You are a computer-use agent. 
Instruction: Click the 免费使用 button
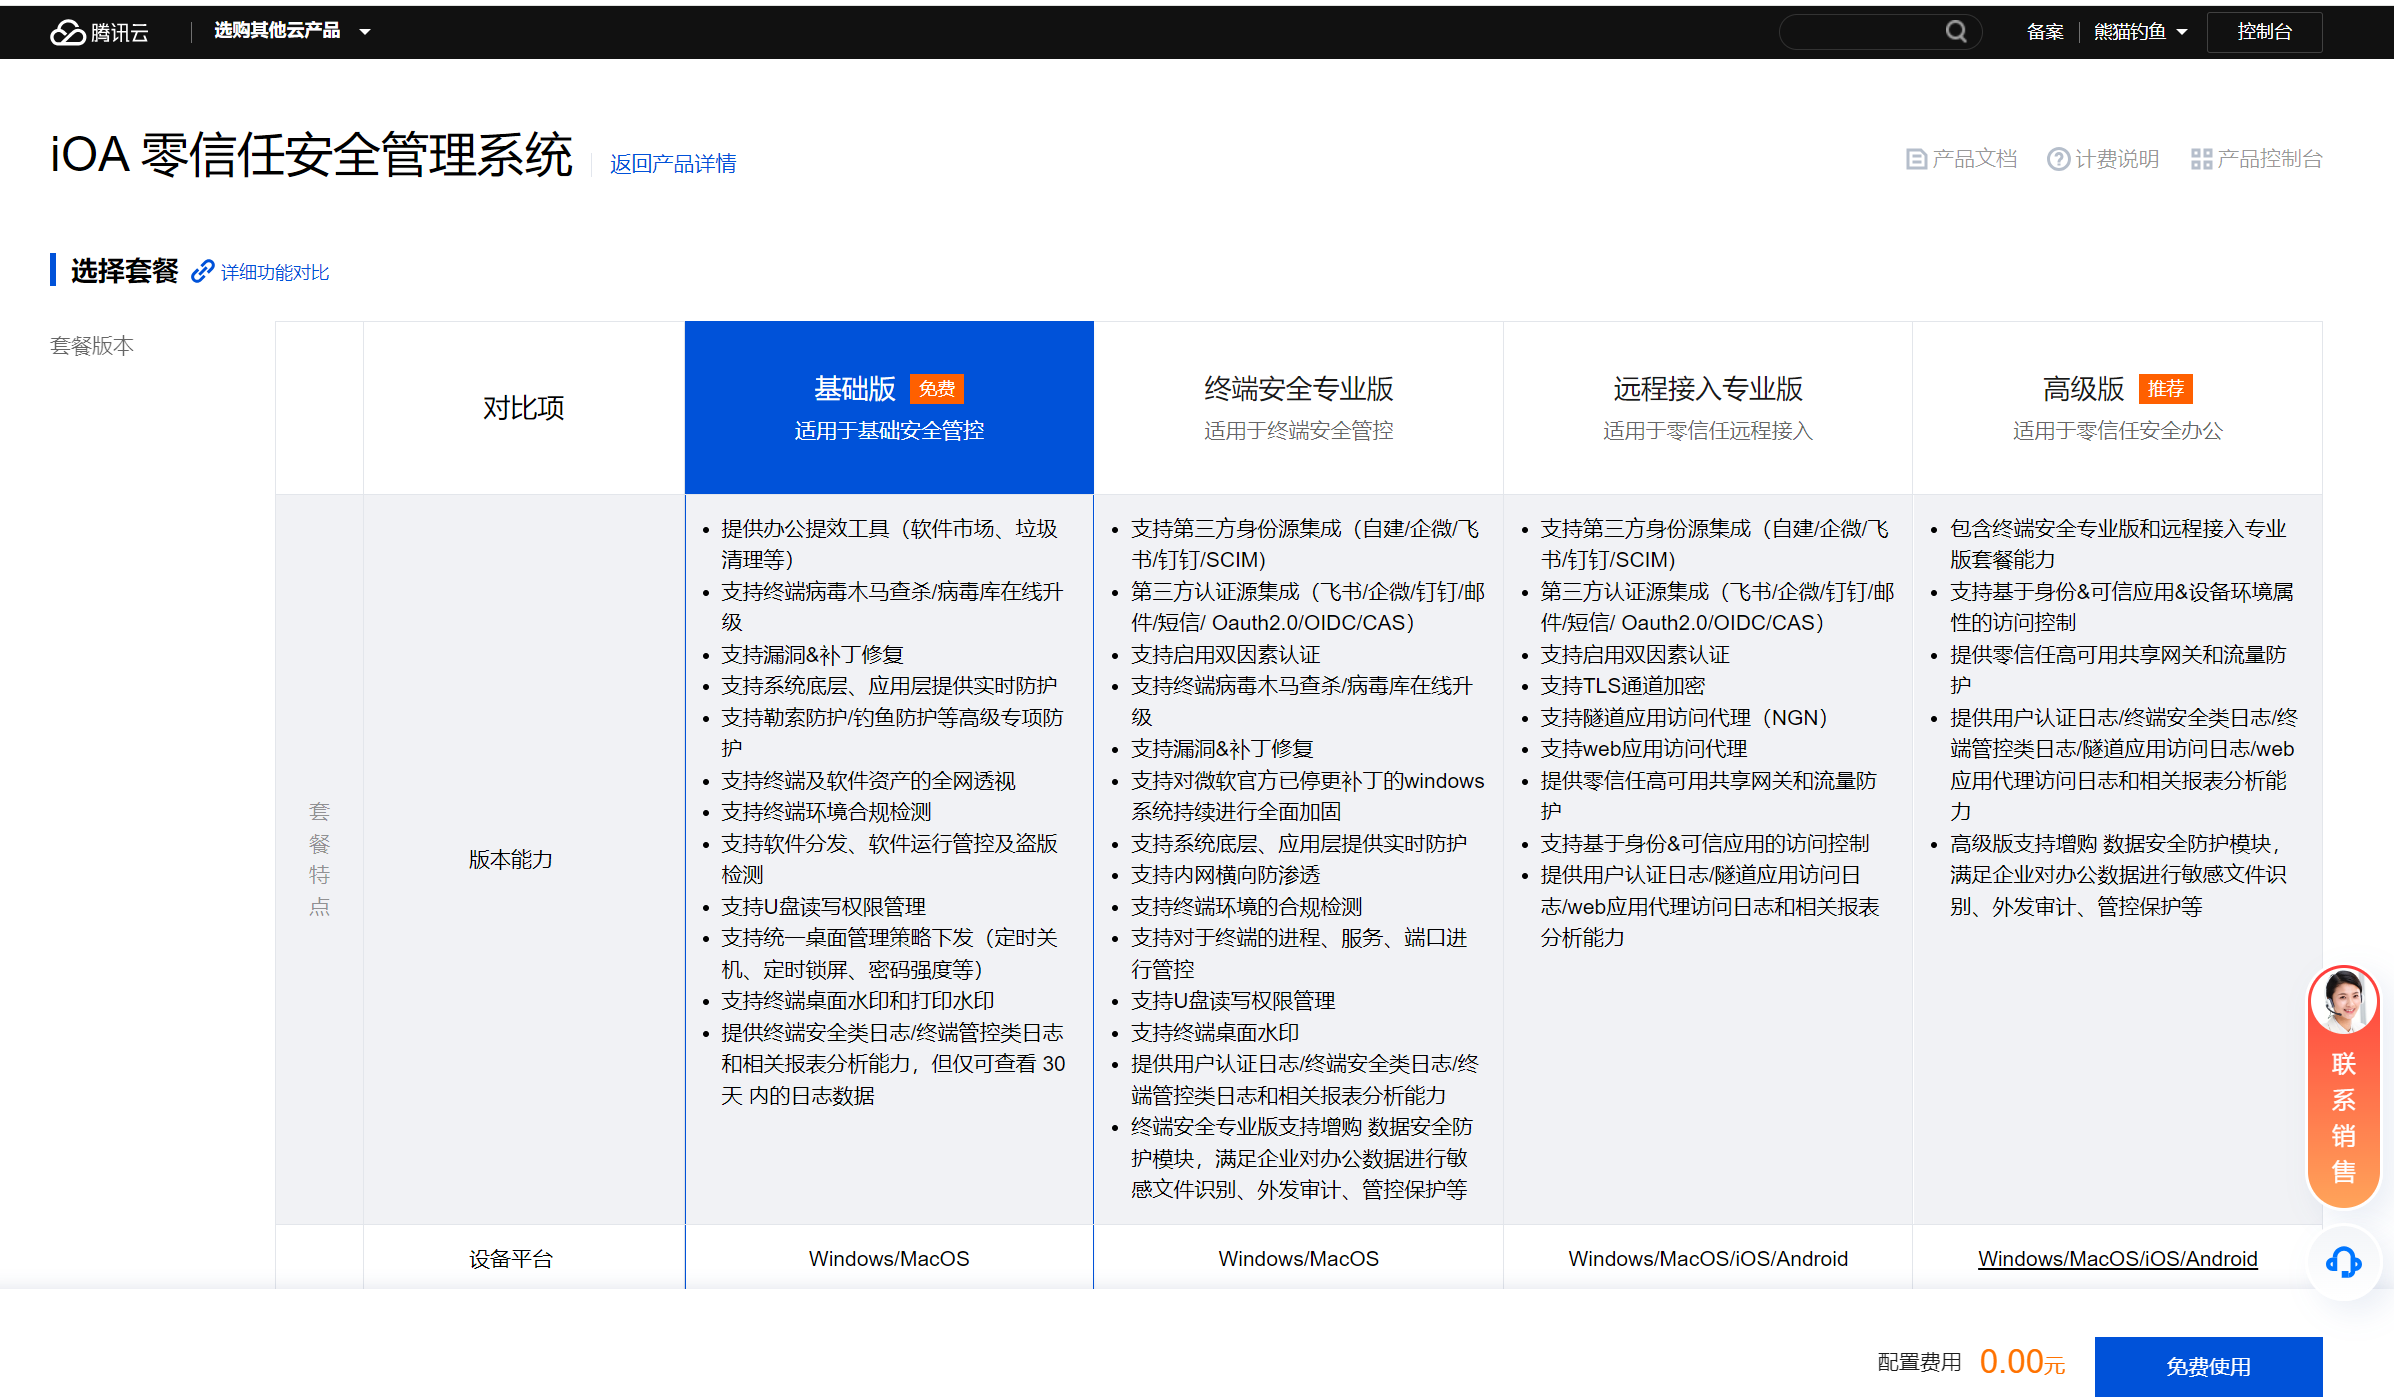pos(2208,1365)
